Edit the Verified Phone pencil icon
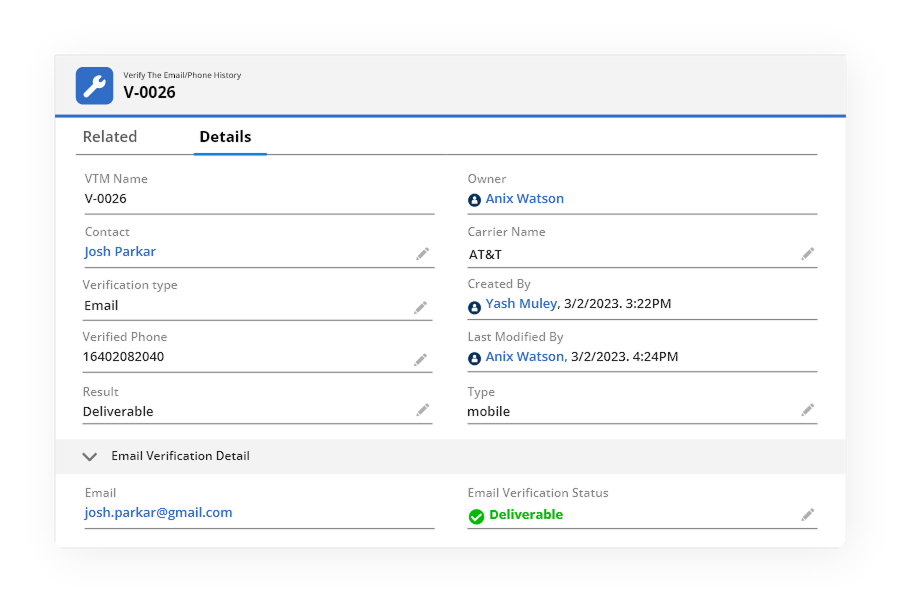The height and width of the screenshot is (614, 911). (421, 359)
